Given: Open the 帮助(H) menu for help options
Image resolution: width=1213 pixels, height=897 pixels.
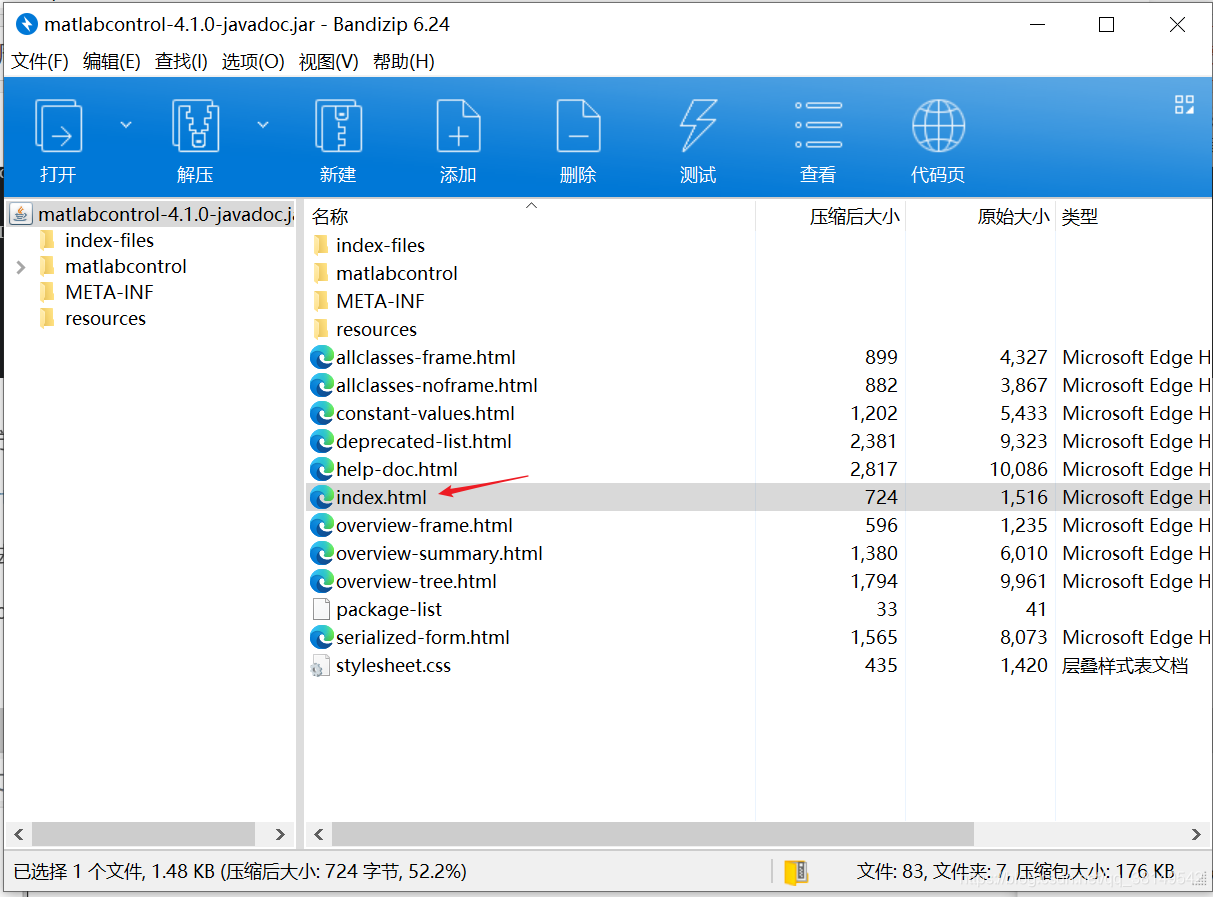Looking at the screenshot, I should click(x=403, y=61).
